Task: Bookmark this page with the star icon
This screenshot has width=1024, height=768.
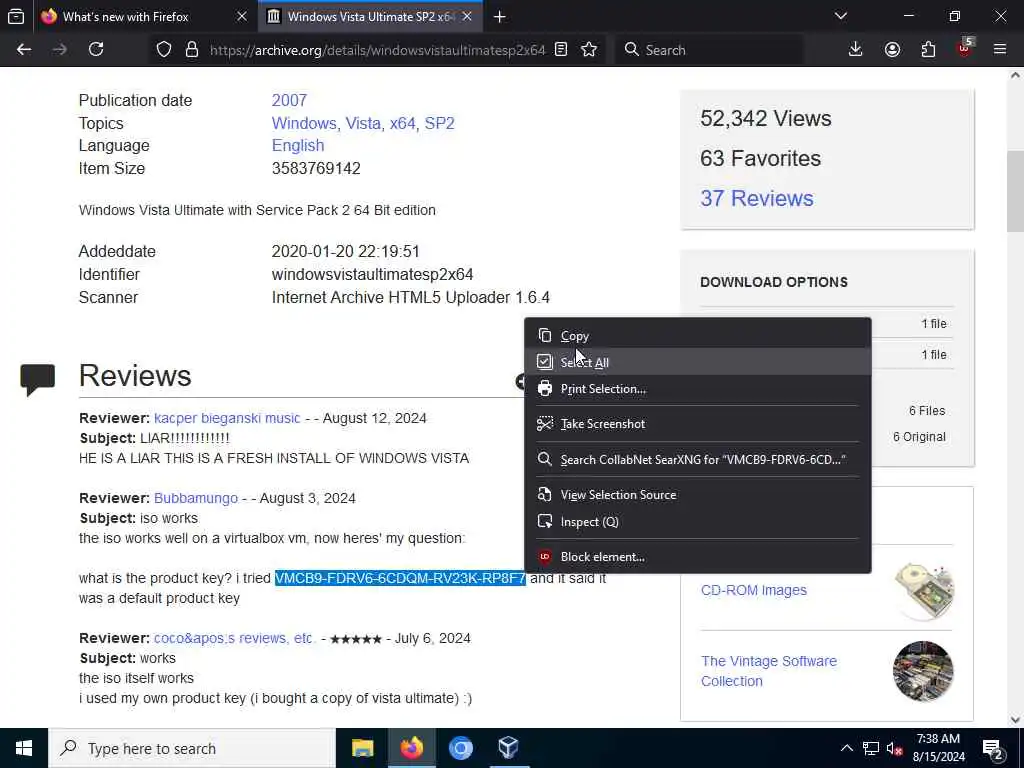Action: click(589, 50)
